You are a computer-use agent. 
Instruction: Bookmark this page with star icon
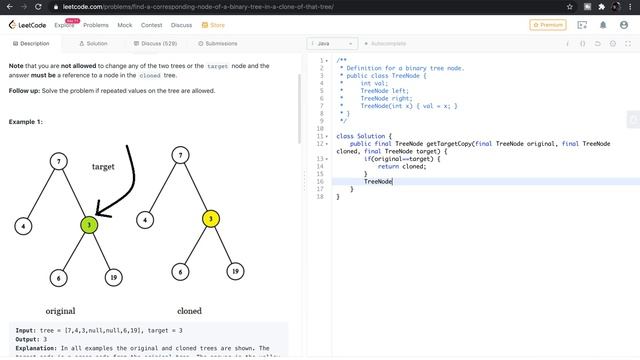click(570, 7)
